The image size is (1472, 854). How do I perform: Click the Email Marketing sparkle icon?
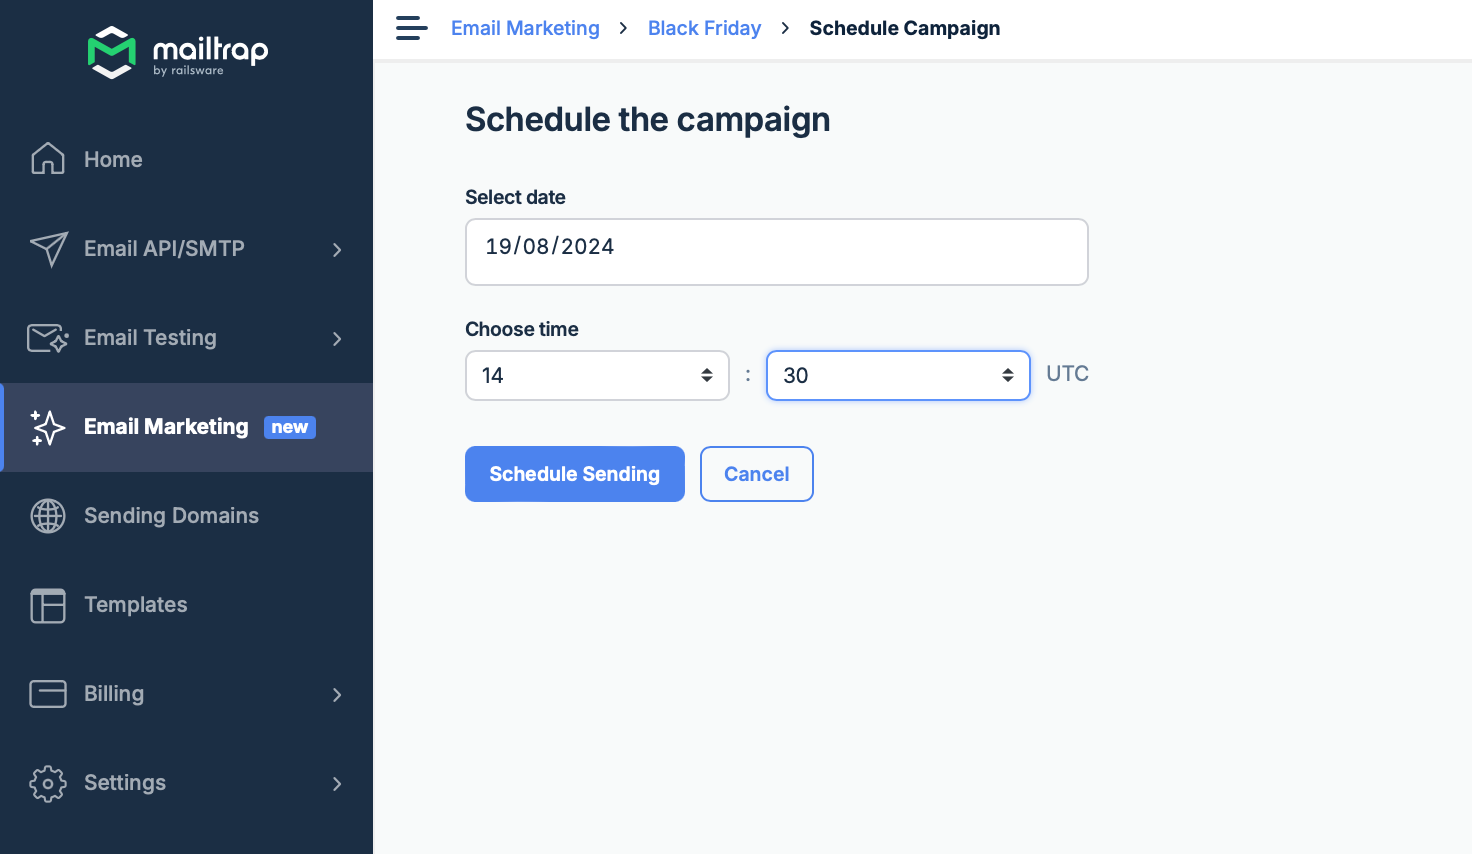pos(48,427)
